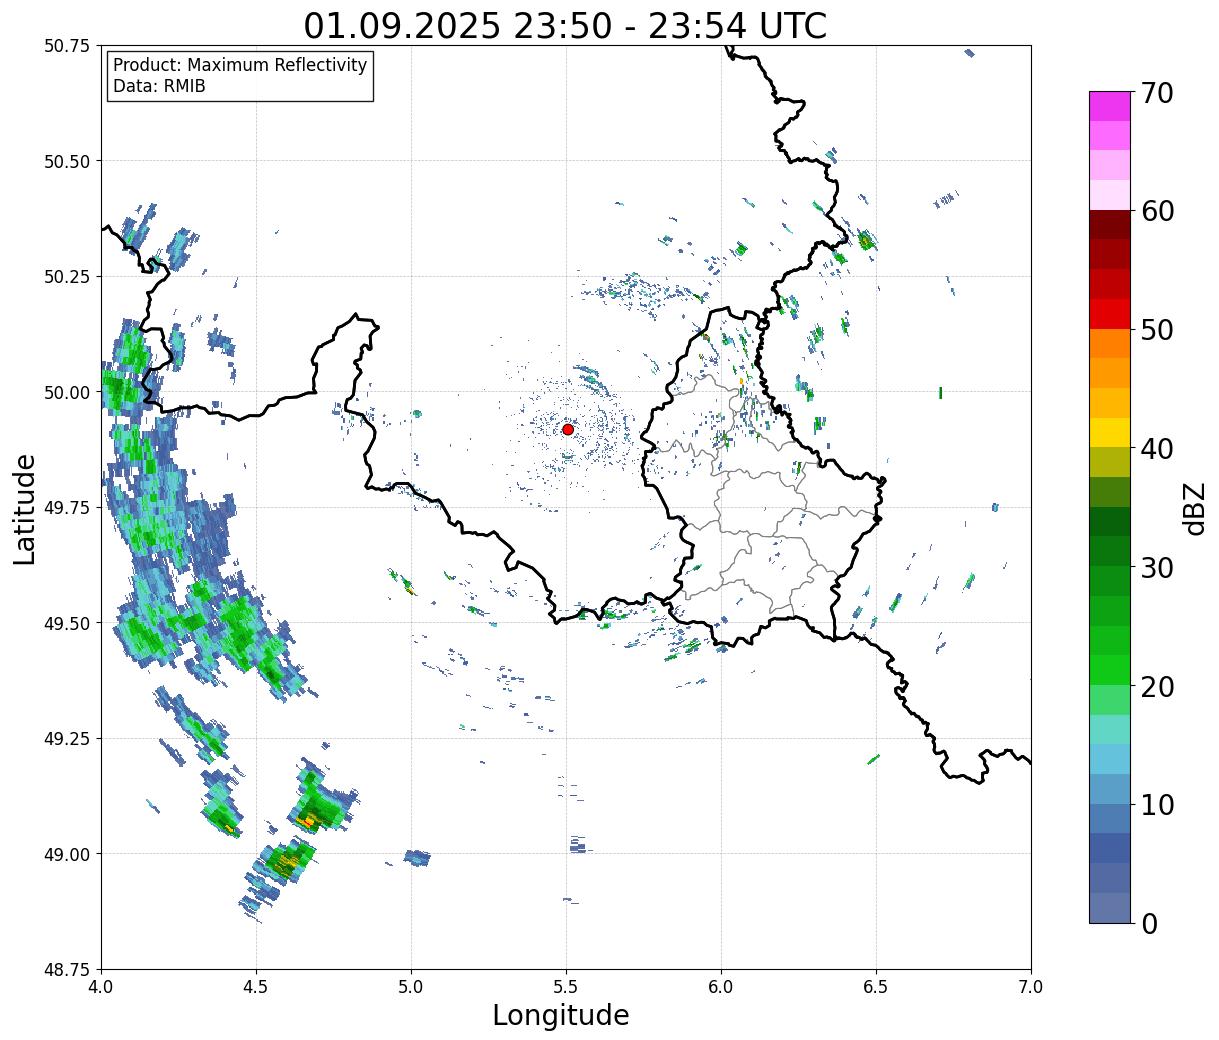Click the colorbar tick label 60
The image size is (1219, 1040).
[x=1157, y=211]
